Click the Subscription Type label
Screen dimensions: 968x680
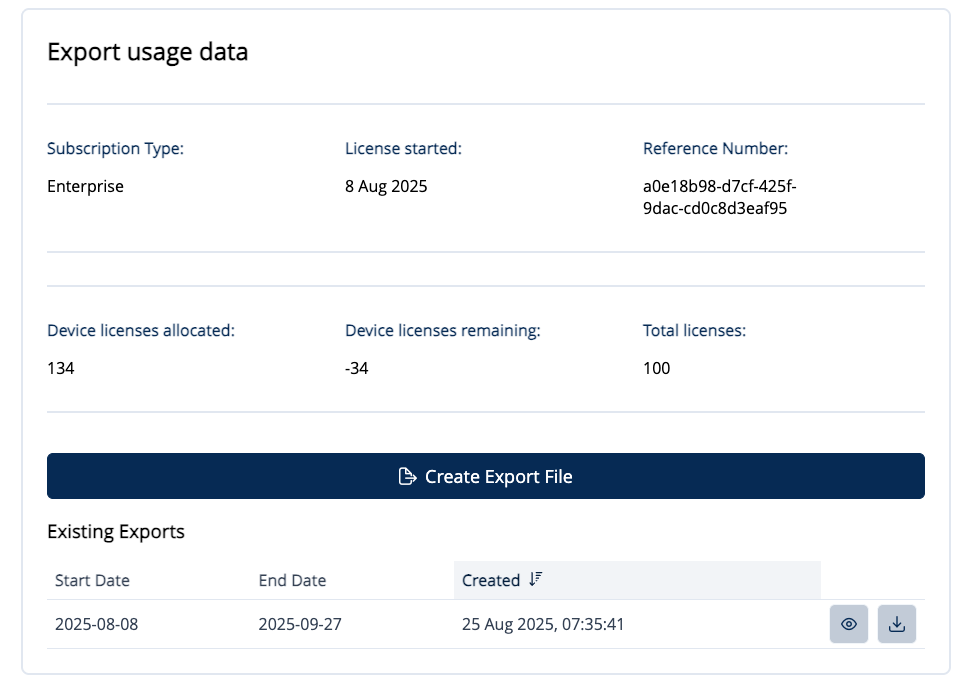point(116,149)
